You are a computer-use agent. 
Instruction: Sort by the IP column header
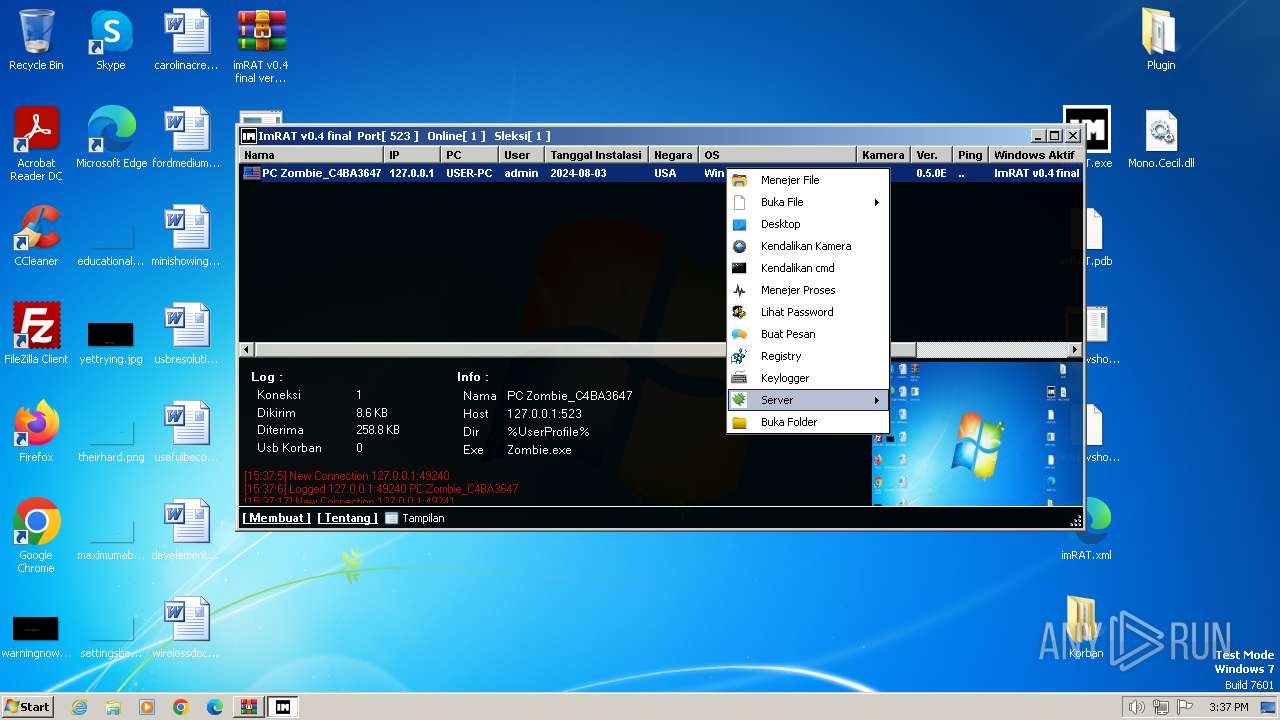412,155
